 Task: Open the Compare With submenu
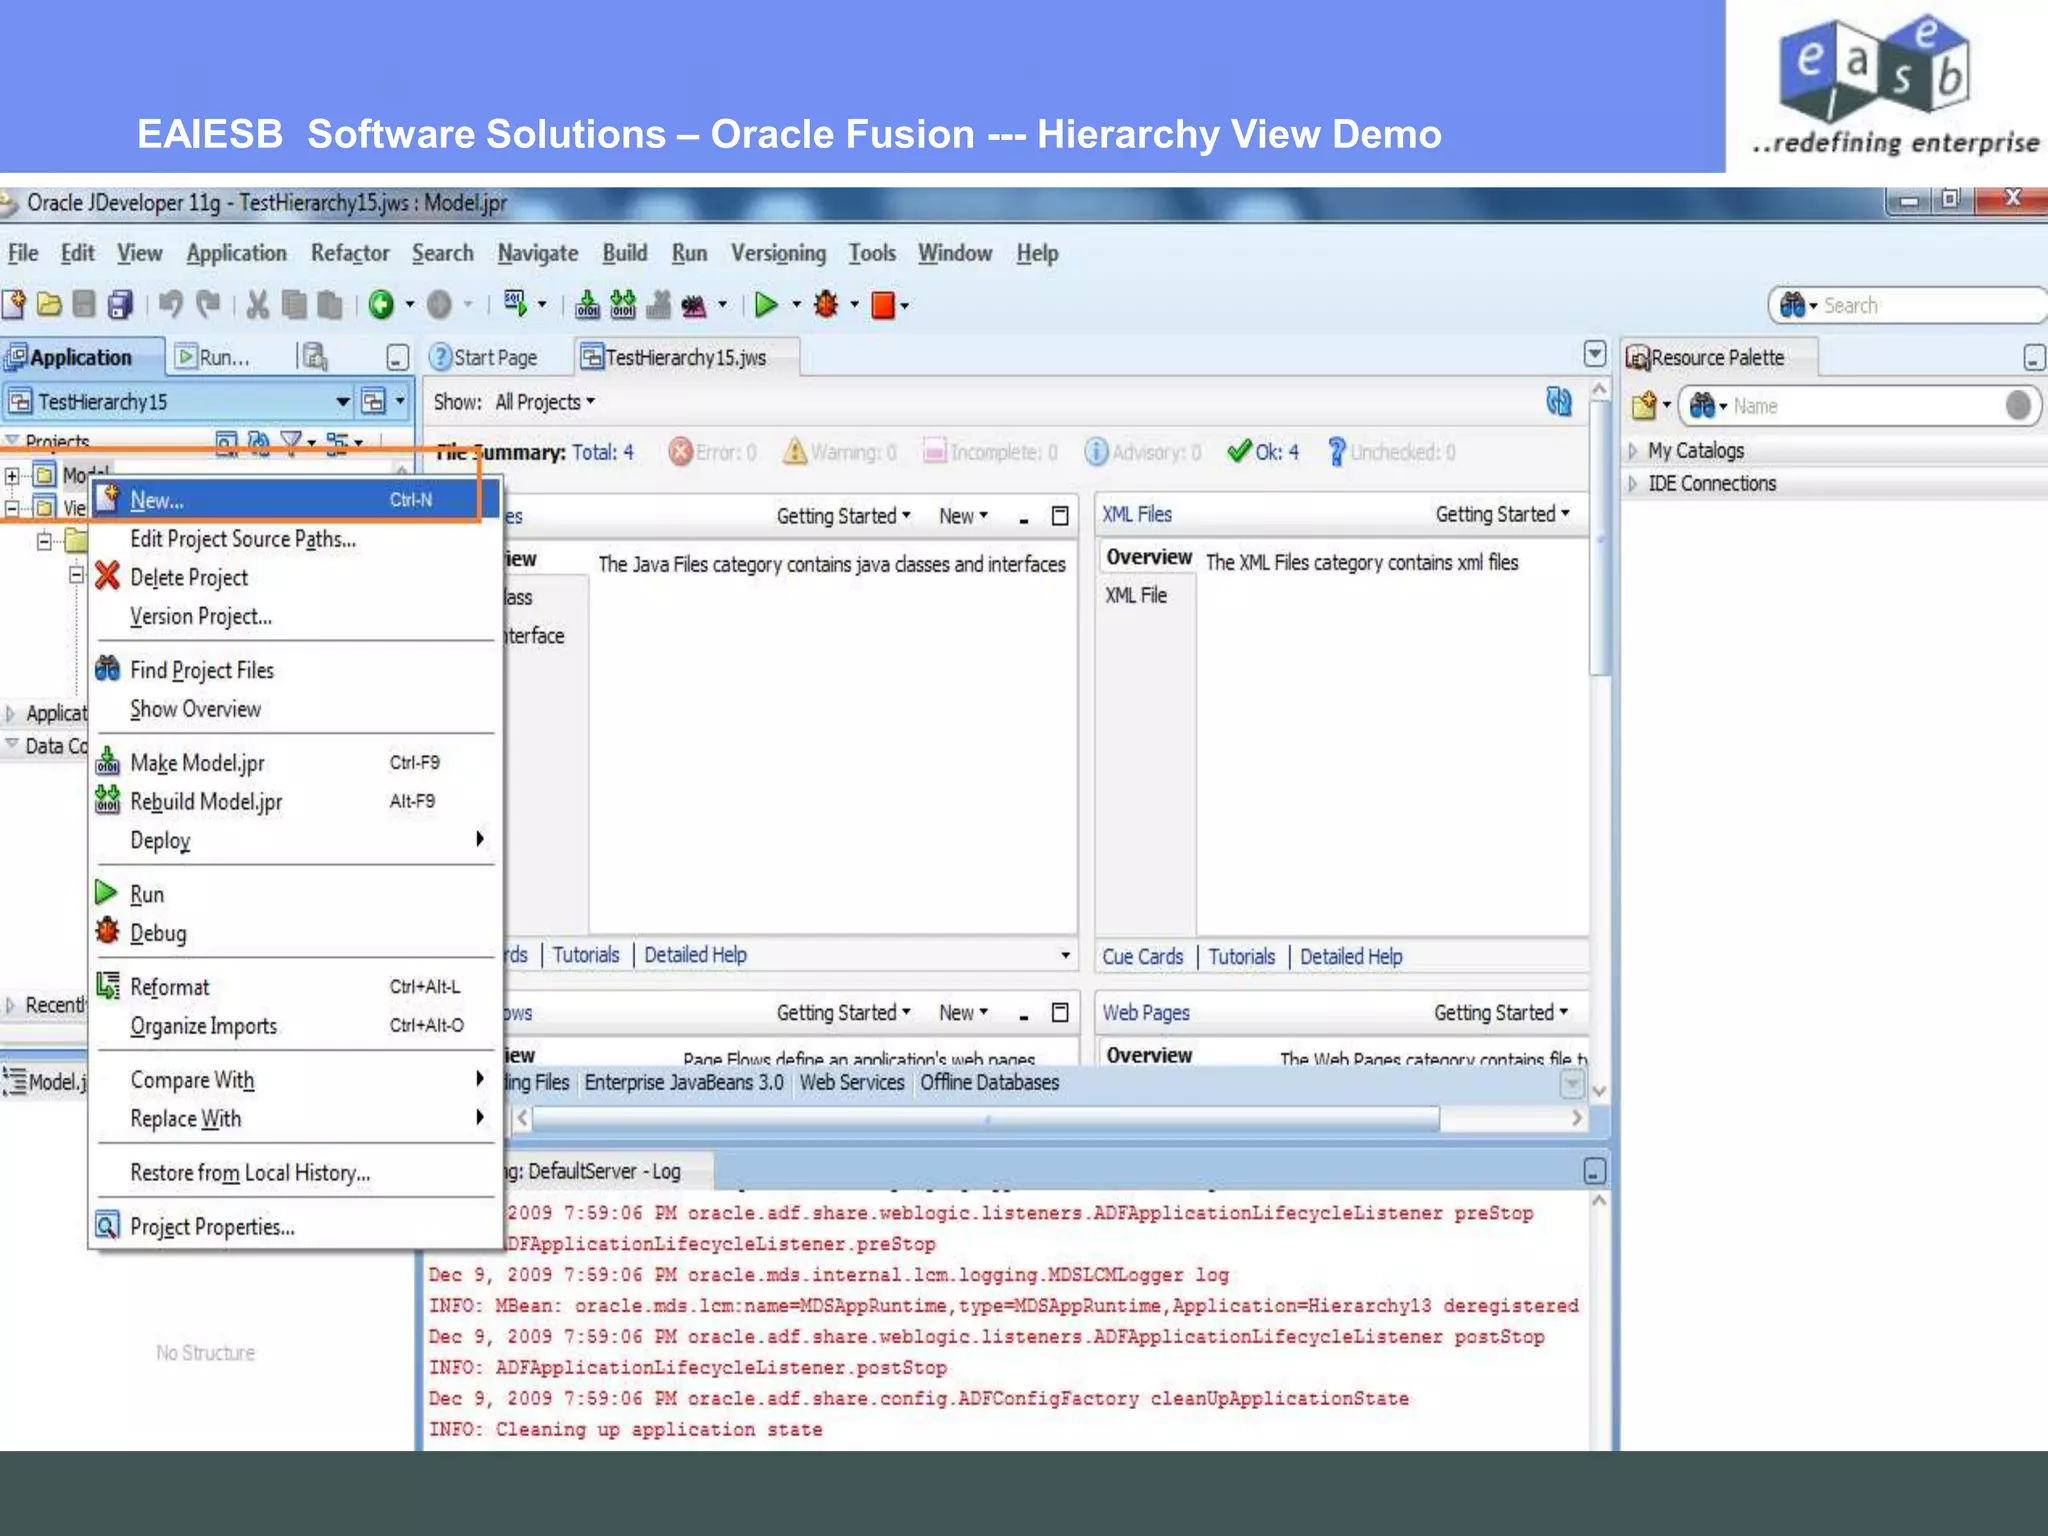coord(295,1079)
